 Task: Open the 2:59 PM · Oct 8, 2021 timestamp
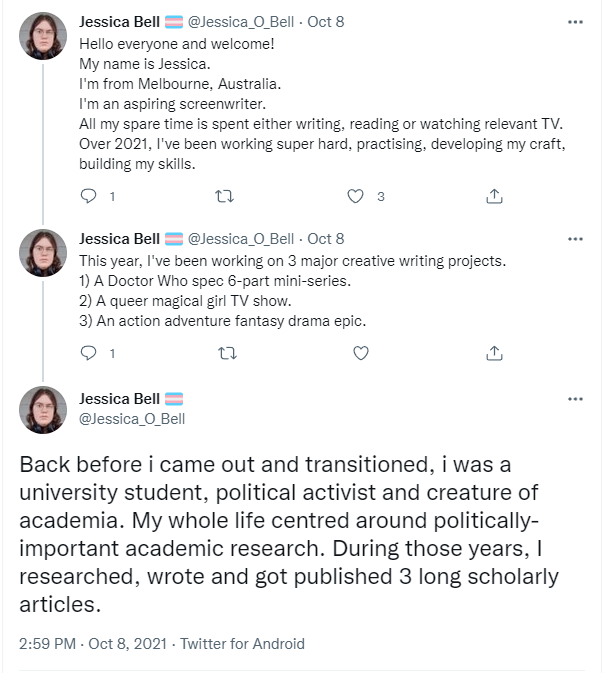pyautogui.click(x=93, y=644)
